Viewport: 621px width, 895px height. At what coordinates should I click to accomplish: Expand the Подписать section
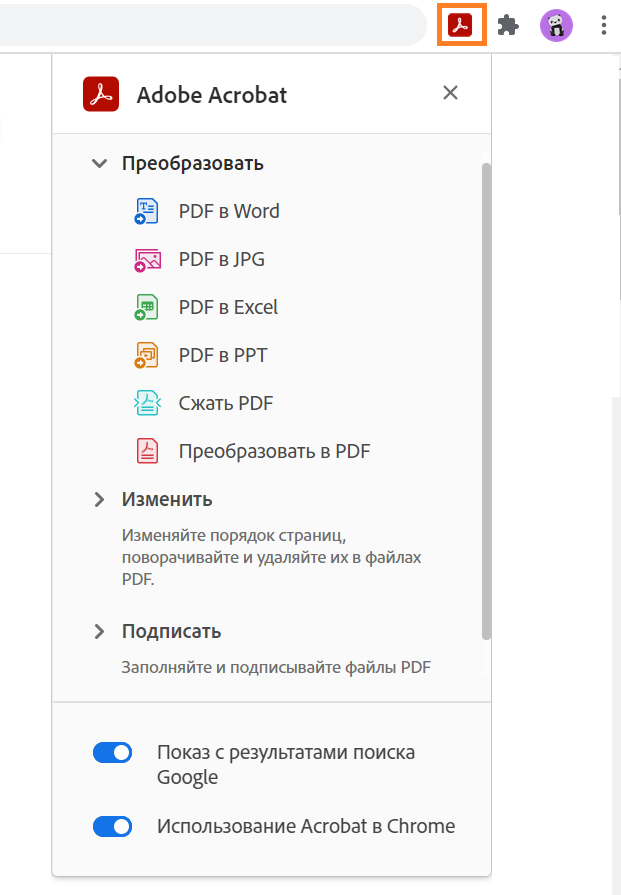[x=99, y=631]
